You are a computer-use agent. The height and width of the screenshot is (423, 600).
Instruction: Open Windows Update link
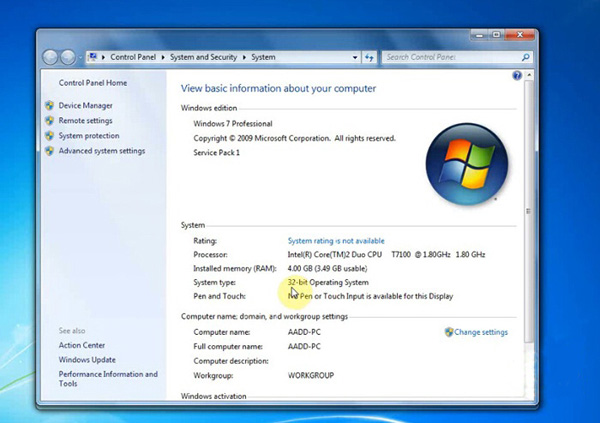pyautogui.click(x=87, y=360)
